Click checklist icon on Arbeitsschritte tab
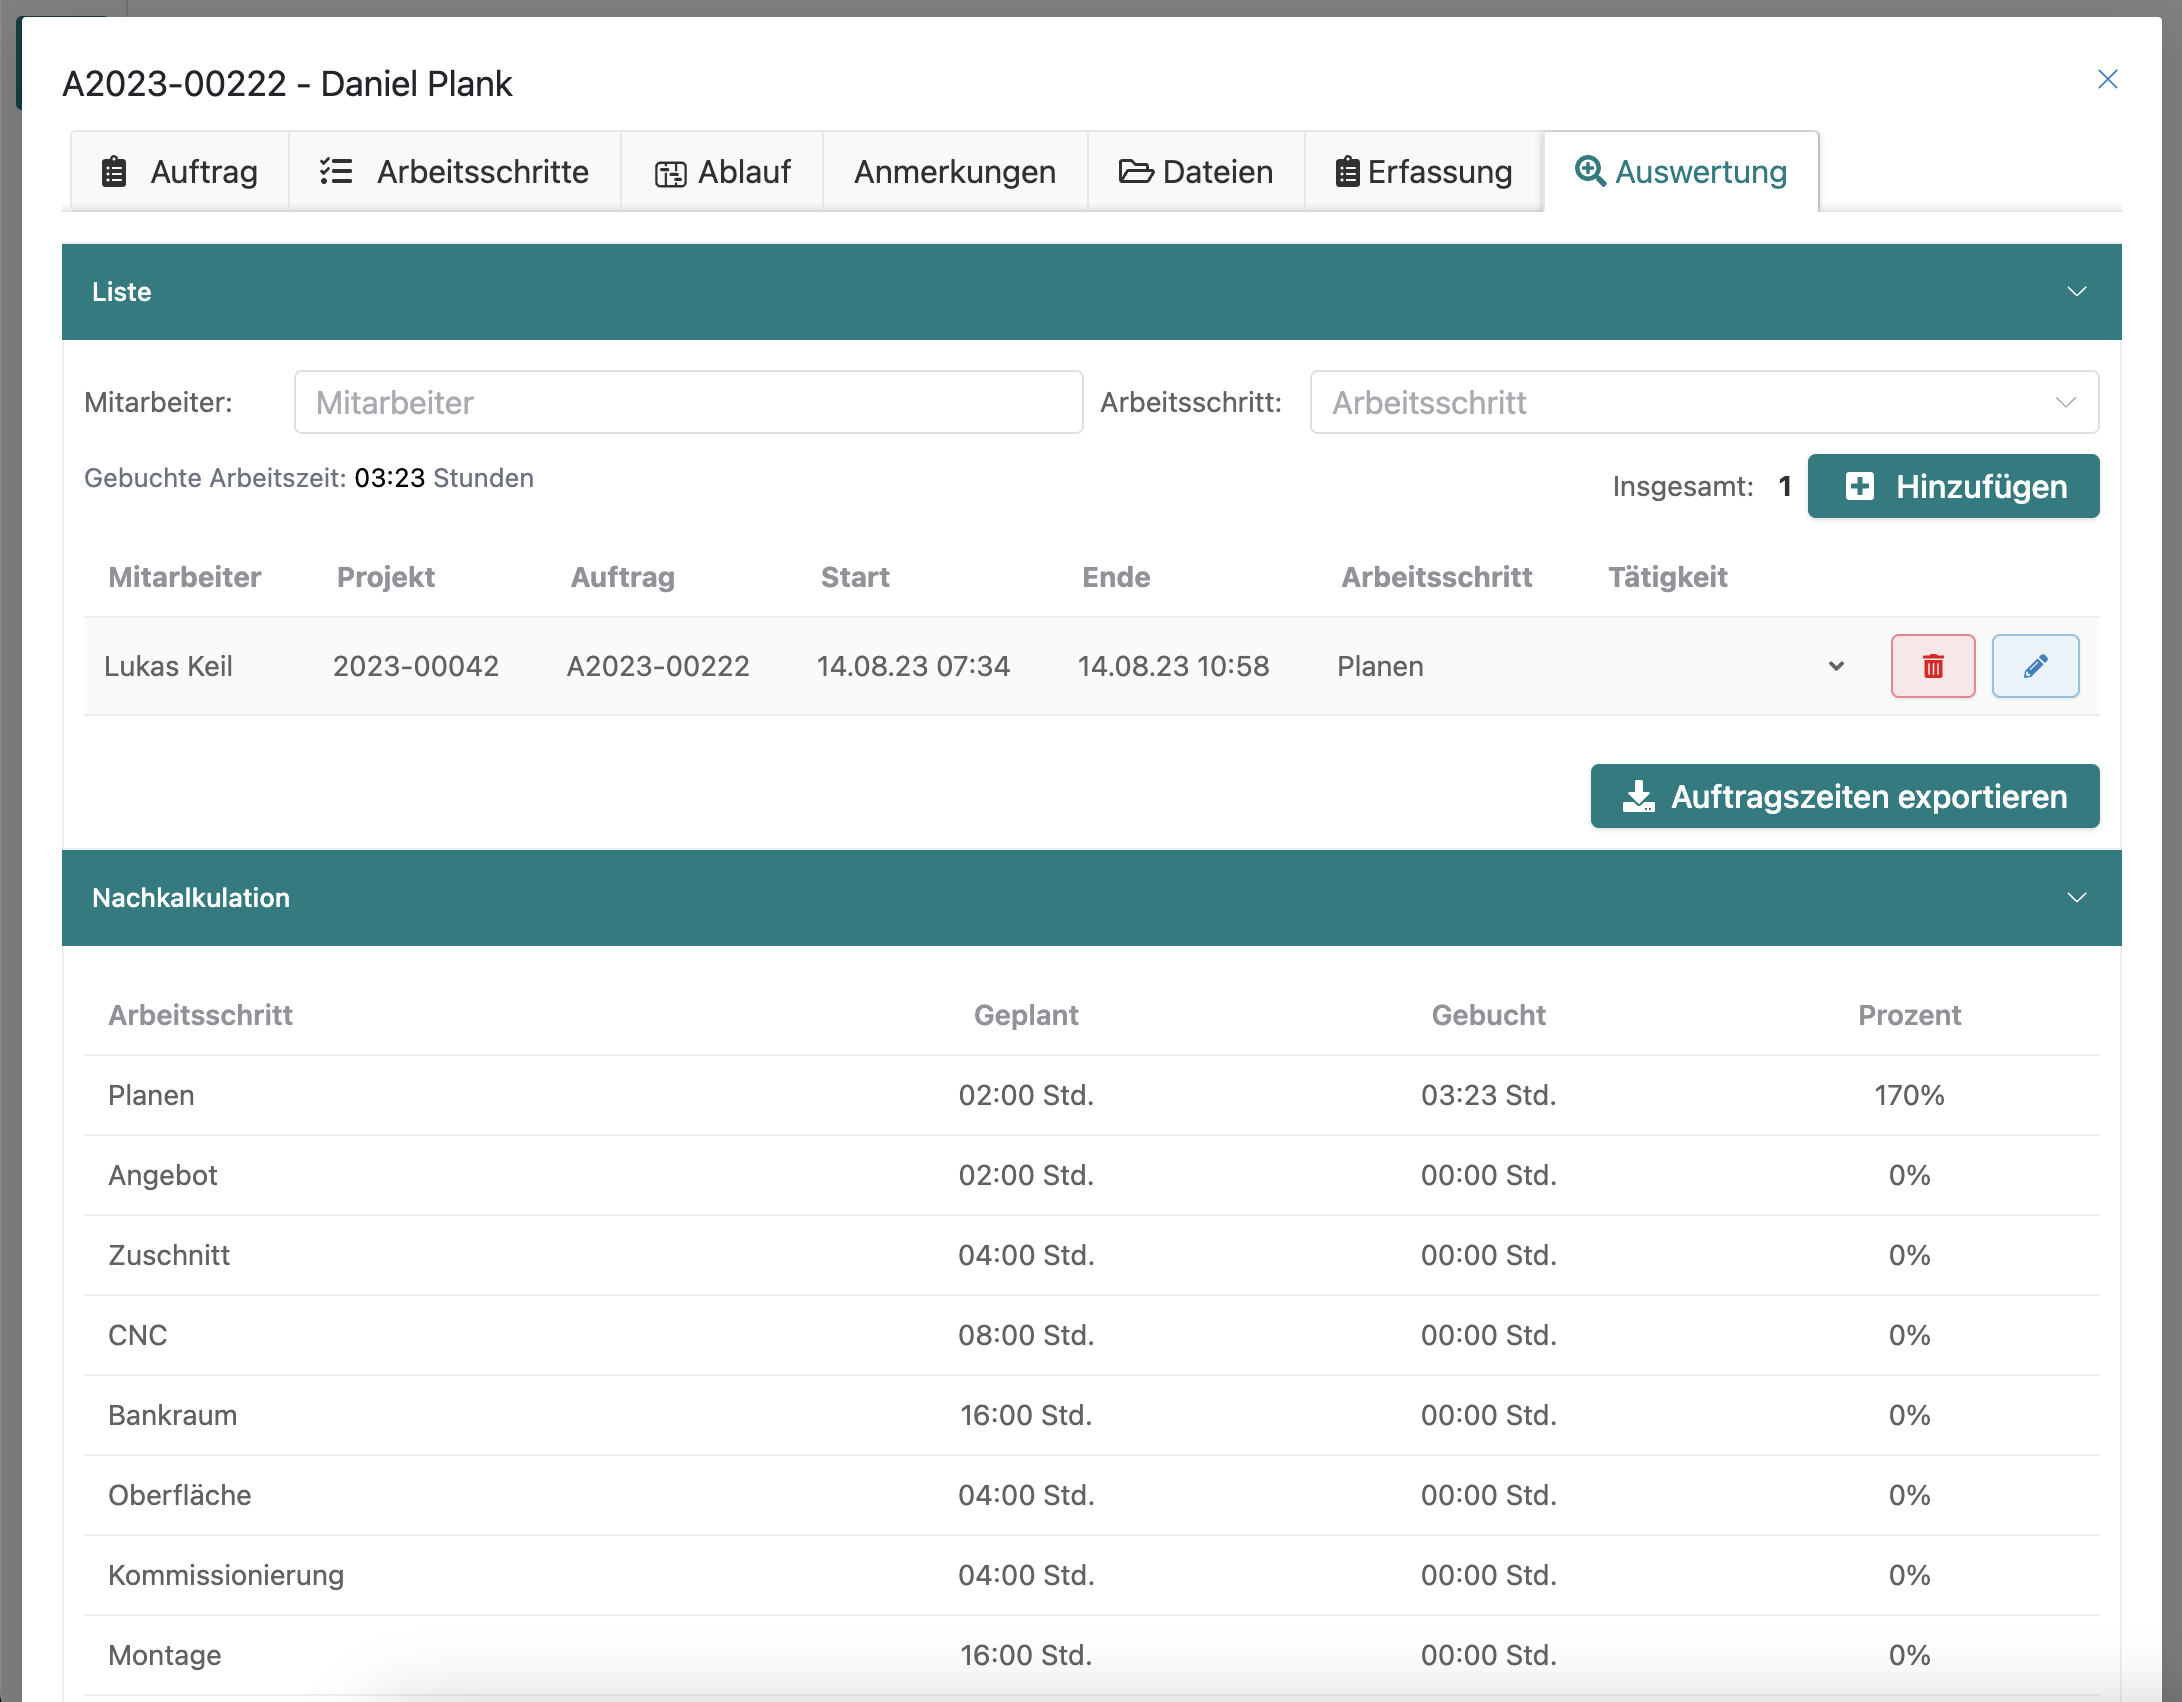Viewport: 2182px width, 1702px height. [x=336, y=172]
